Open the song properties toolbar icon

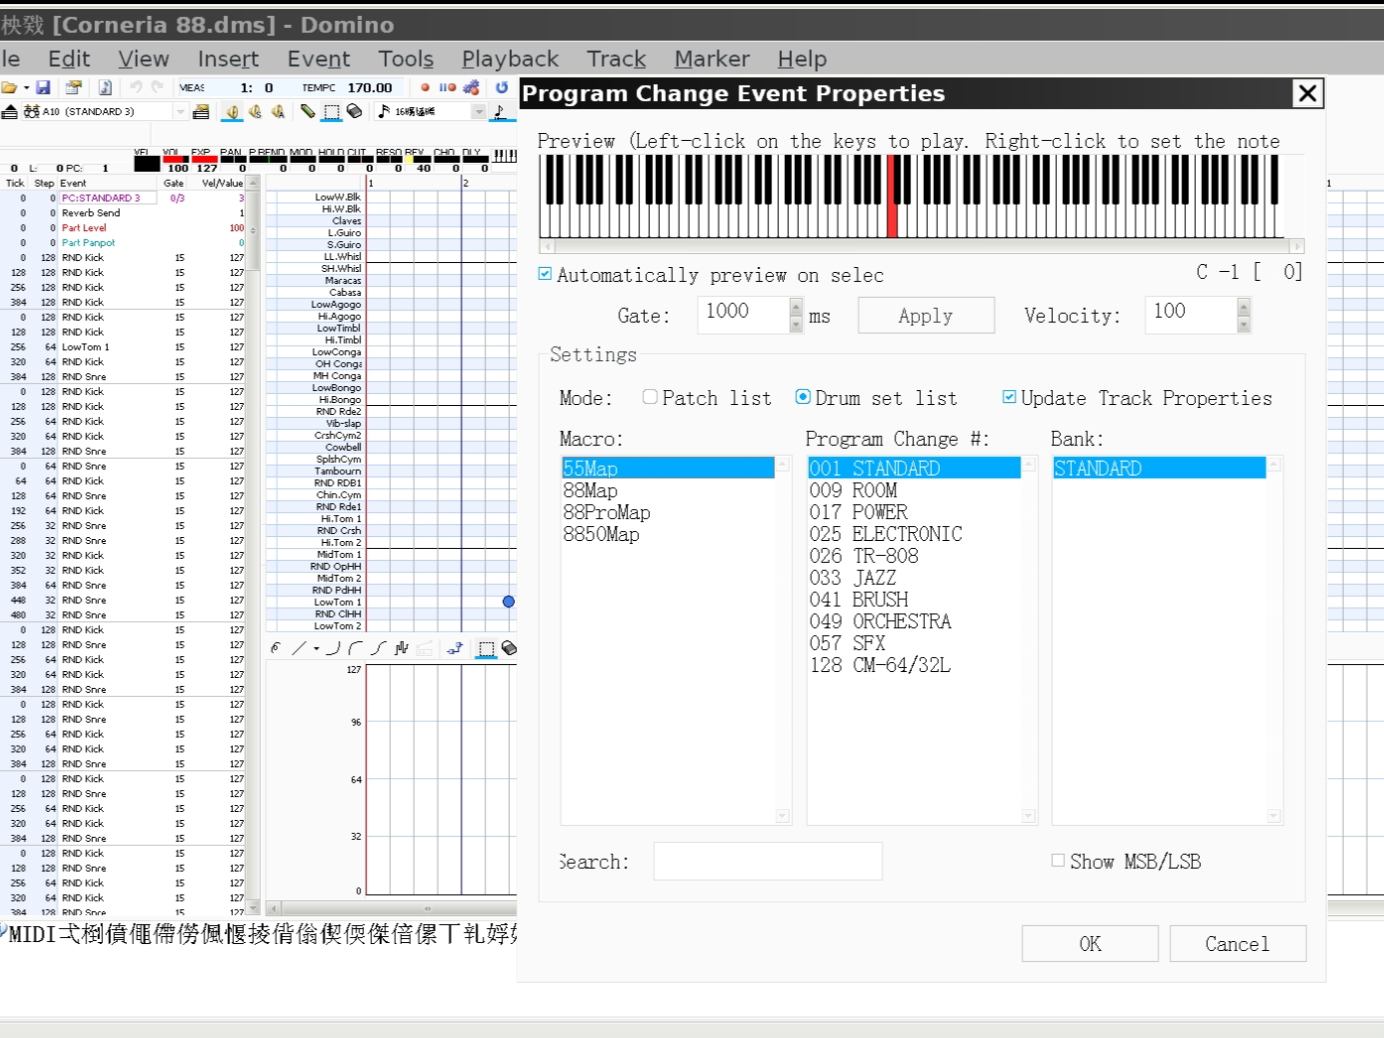click(x=73, y=88)
